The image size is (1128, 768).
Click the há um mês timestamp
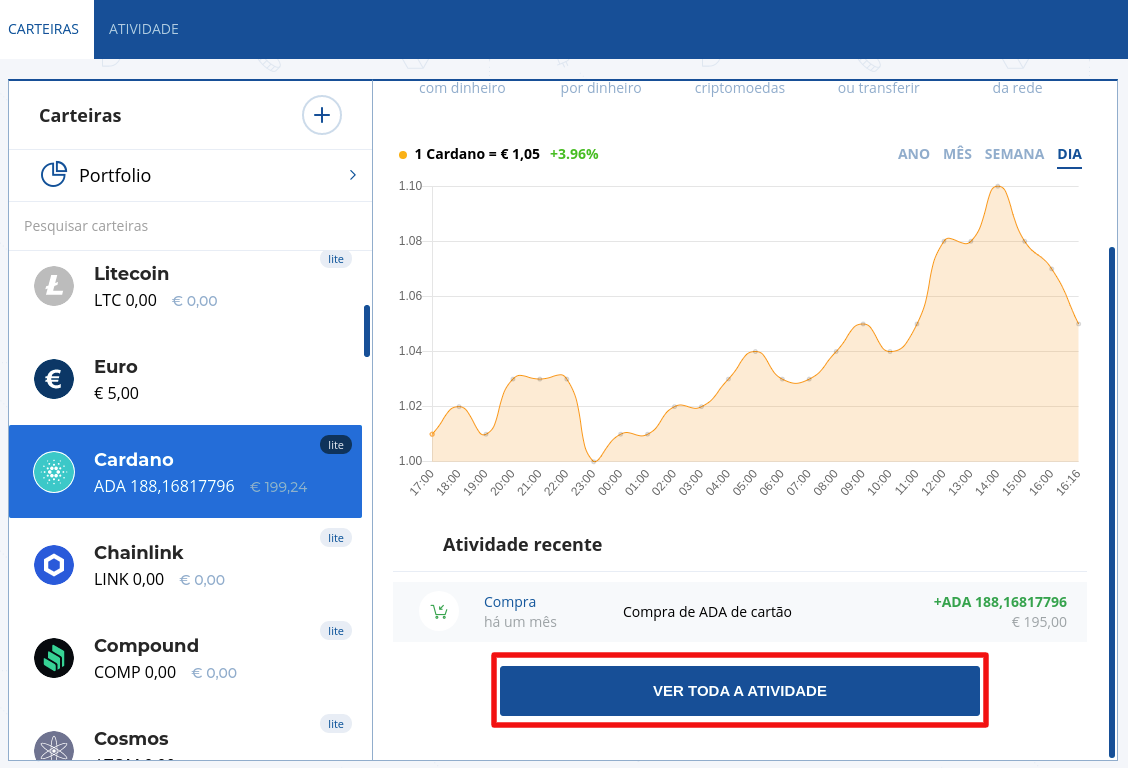tap(520, 622)
